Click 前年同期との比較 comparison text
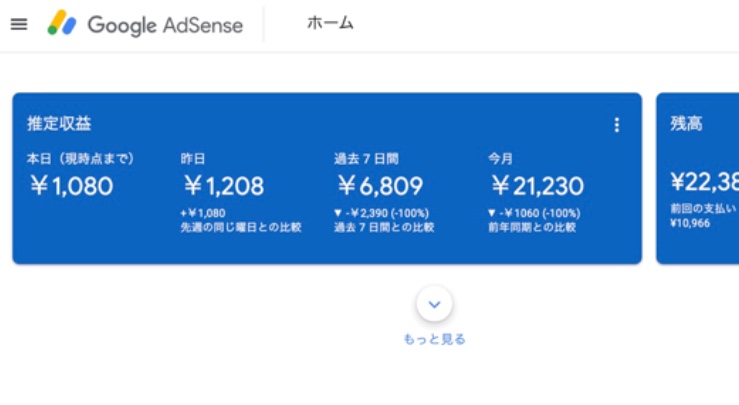This screenshot has height=405, width=739. point(532,227)
